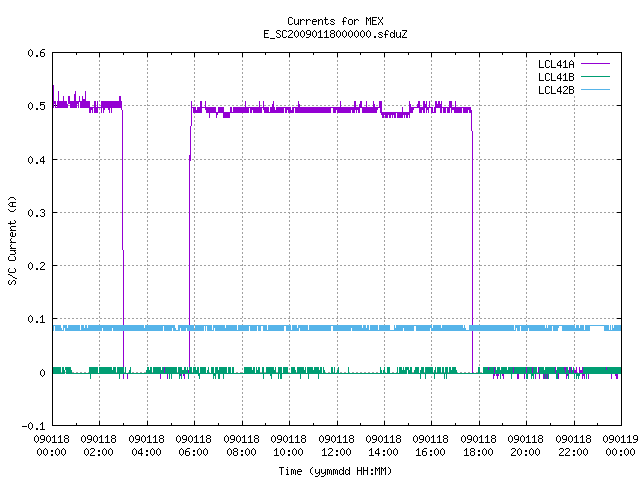Click the LCL41A falling edge before 18:00
This screenshot has height=480, width=640.
(x=472, y=241)
